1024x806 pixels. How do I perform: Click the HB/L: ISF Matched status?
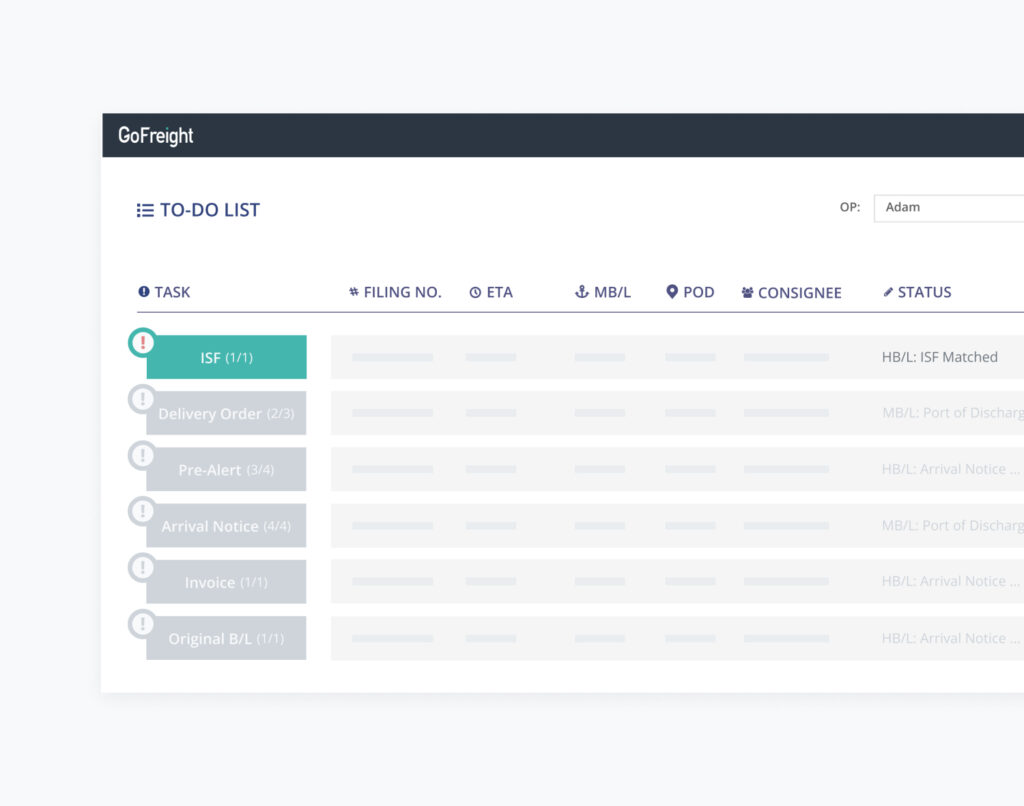pyautogui.click(x=939, y=357)
